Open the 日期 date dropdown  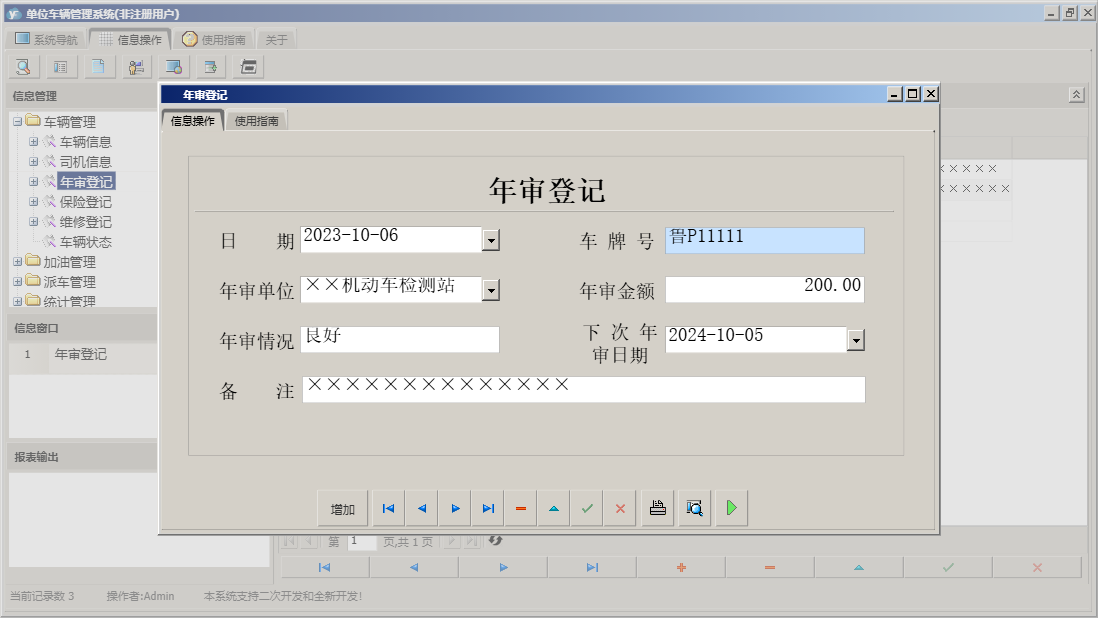tap(491, 239)
